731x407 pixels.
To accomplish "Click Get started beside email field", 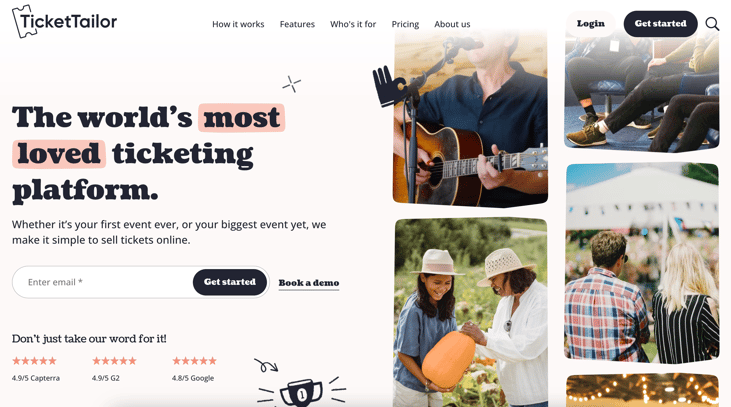I will tap(230, 282).
